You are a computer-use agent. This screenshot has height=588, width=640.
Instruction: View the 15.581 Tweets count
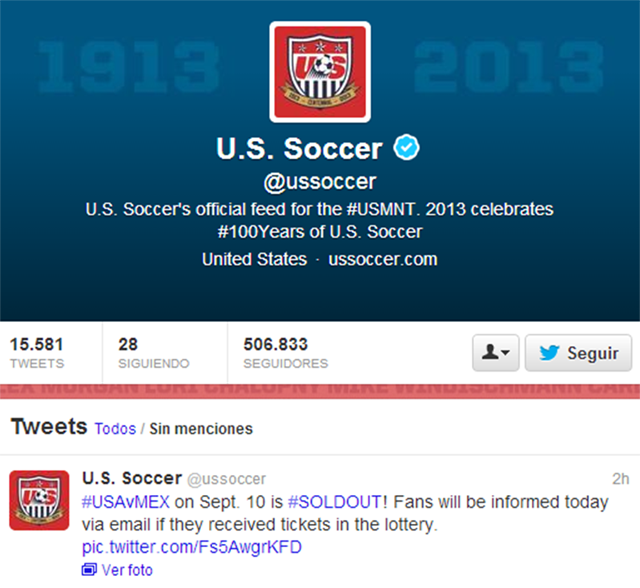(37, 353)
